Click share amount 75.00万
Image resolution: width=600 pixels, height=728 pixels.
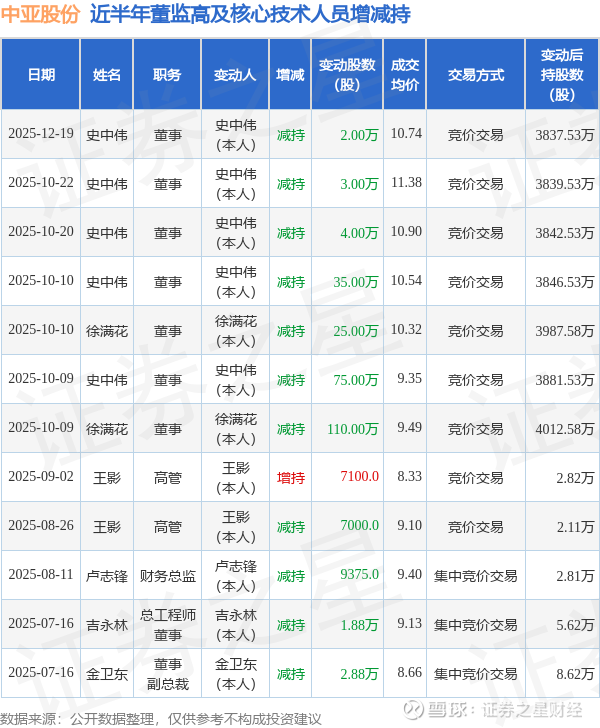click(x=356, y=380)
